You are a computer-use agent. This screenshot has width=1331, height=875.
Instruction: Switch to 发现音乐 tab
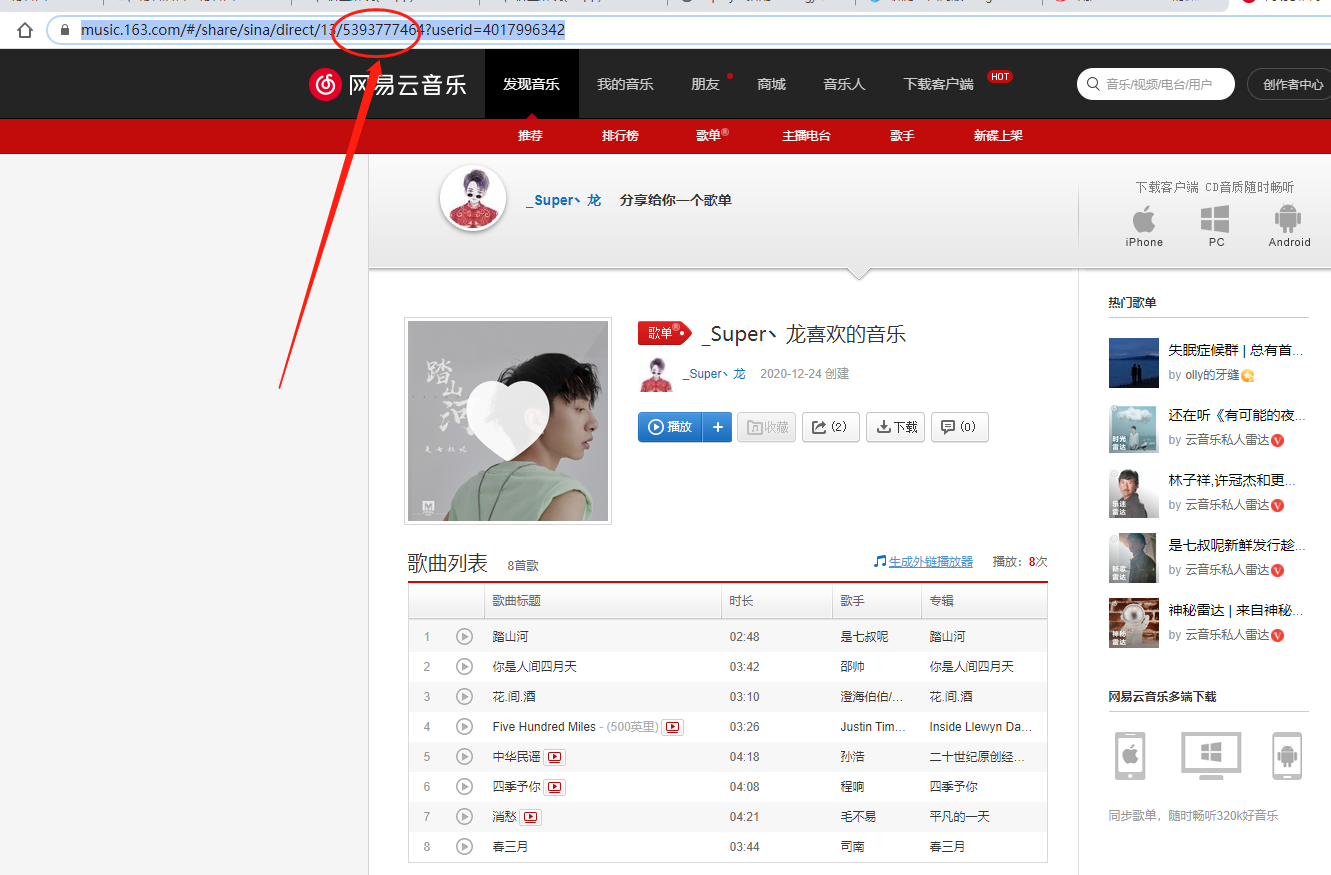click(531, 84)
